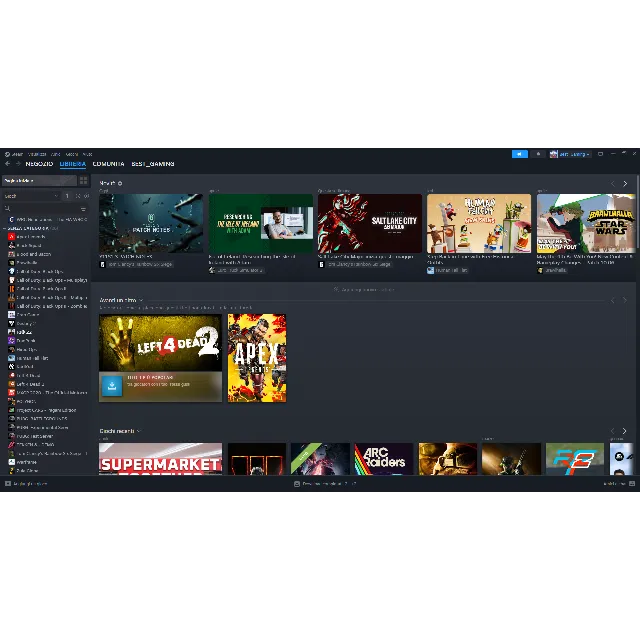Click the Brawlhalla icon in sidebar list
Viewport: 640px width, 640px height.
11,263
